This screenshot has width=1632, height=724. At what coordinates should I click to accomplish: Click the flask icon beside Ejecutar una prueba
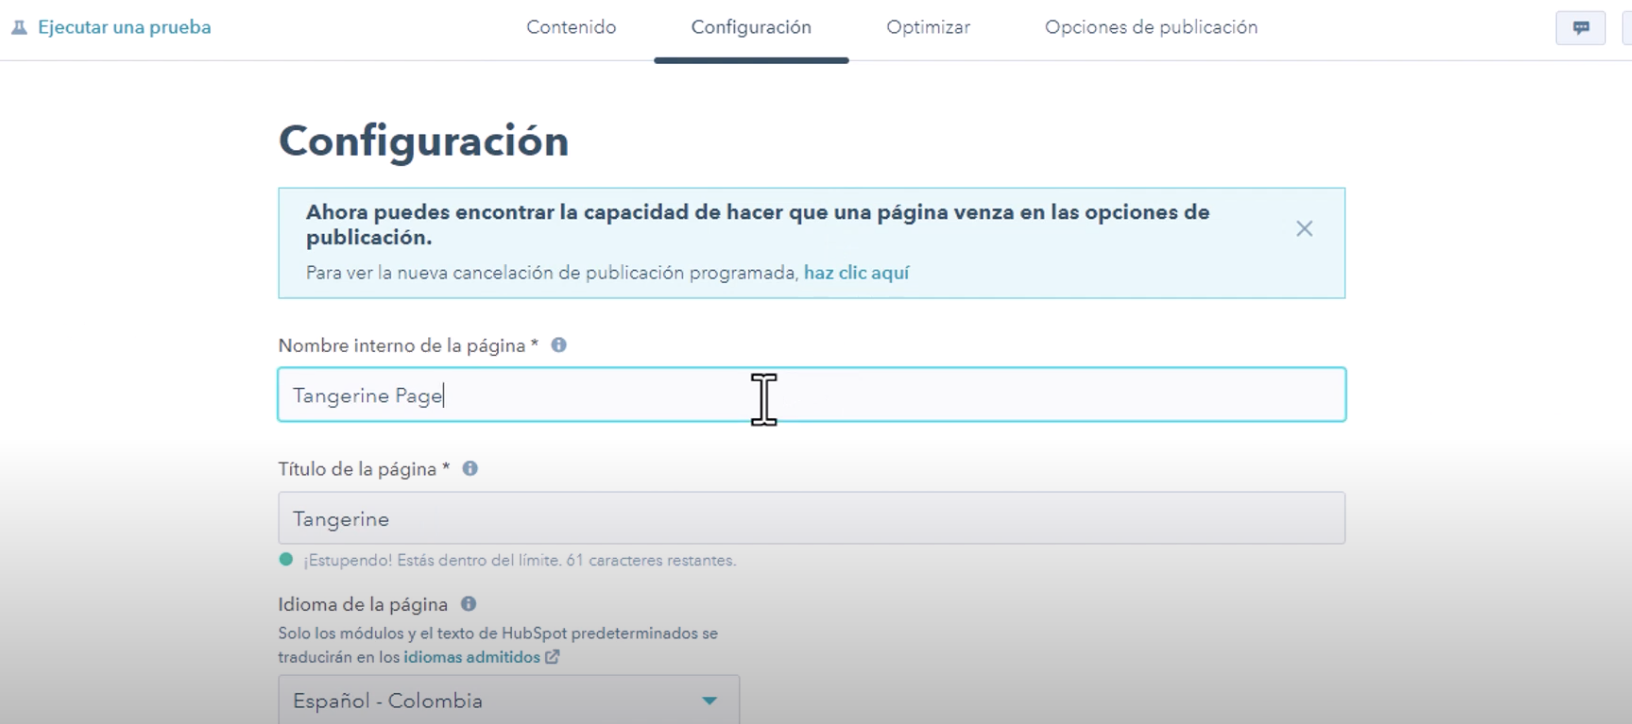click(19, 27)
